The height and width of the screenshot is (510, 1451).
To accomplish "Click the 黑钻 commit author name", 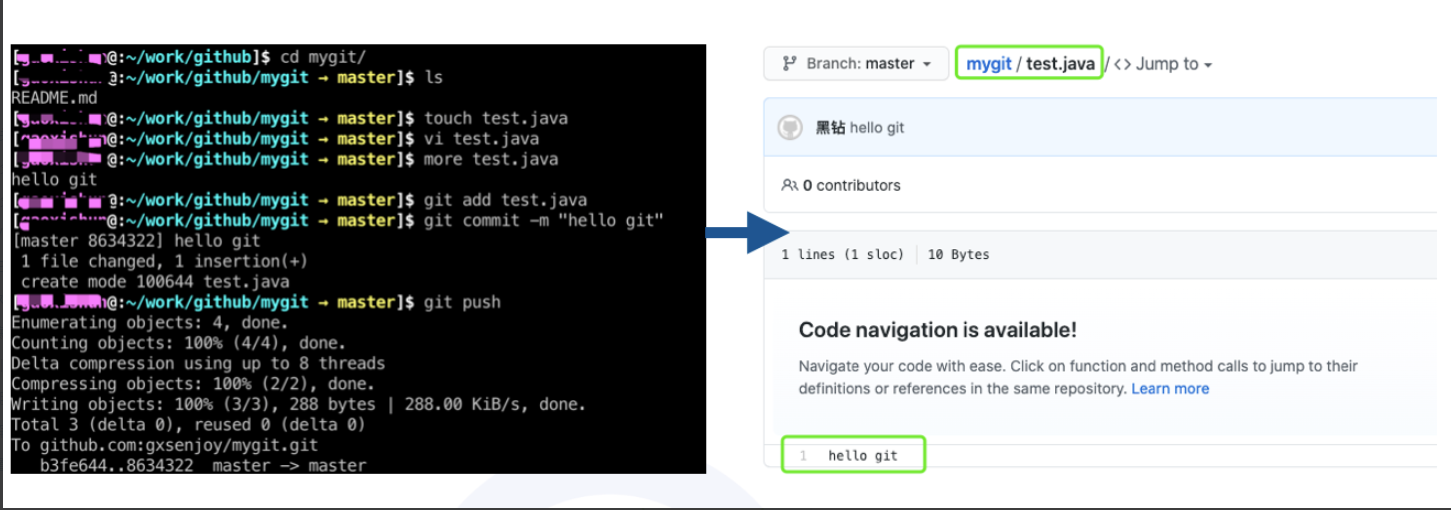I will pyautogui.click(x=830, y=128).
